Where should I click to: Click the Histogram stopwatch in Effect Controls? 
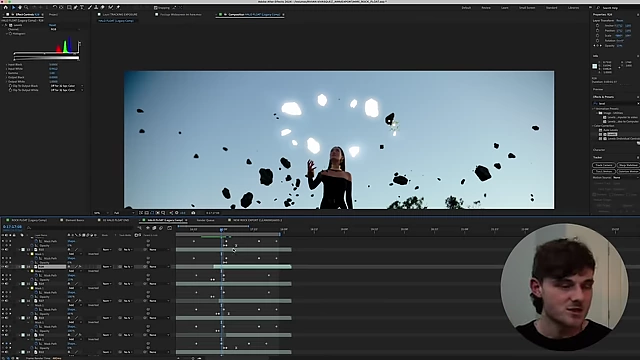point(10,34)
